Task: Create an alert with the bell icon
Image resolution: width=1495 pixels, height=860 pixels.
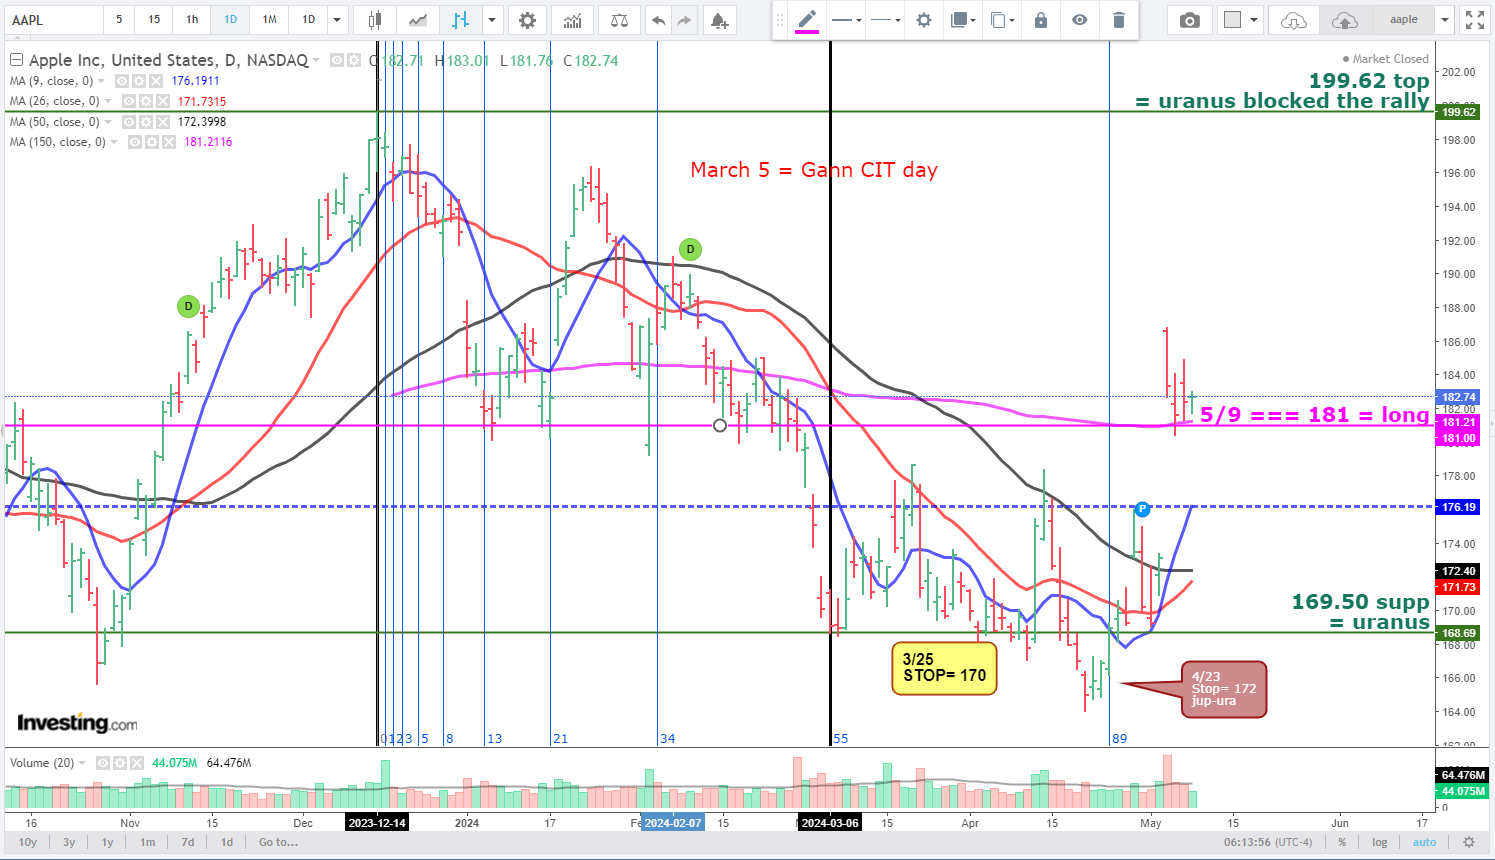Action: 719,20
